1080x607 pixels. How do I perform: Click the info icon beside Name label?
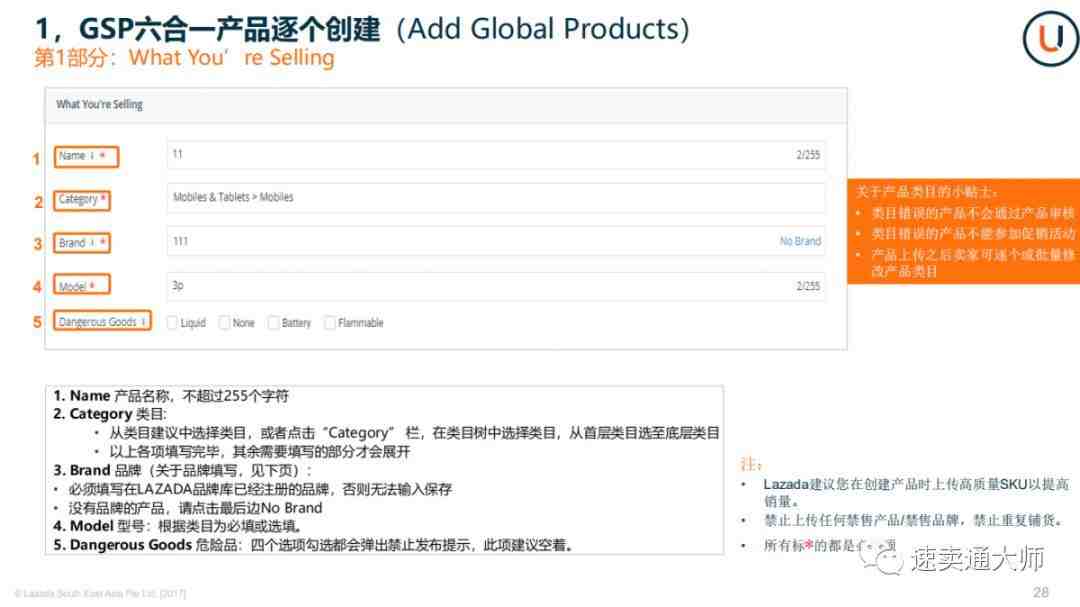tap(92, 156)
